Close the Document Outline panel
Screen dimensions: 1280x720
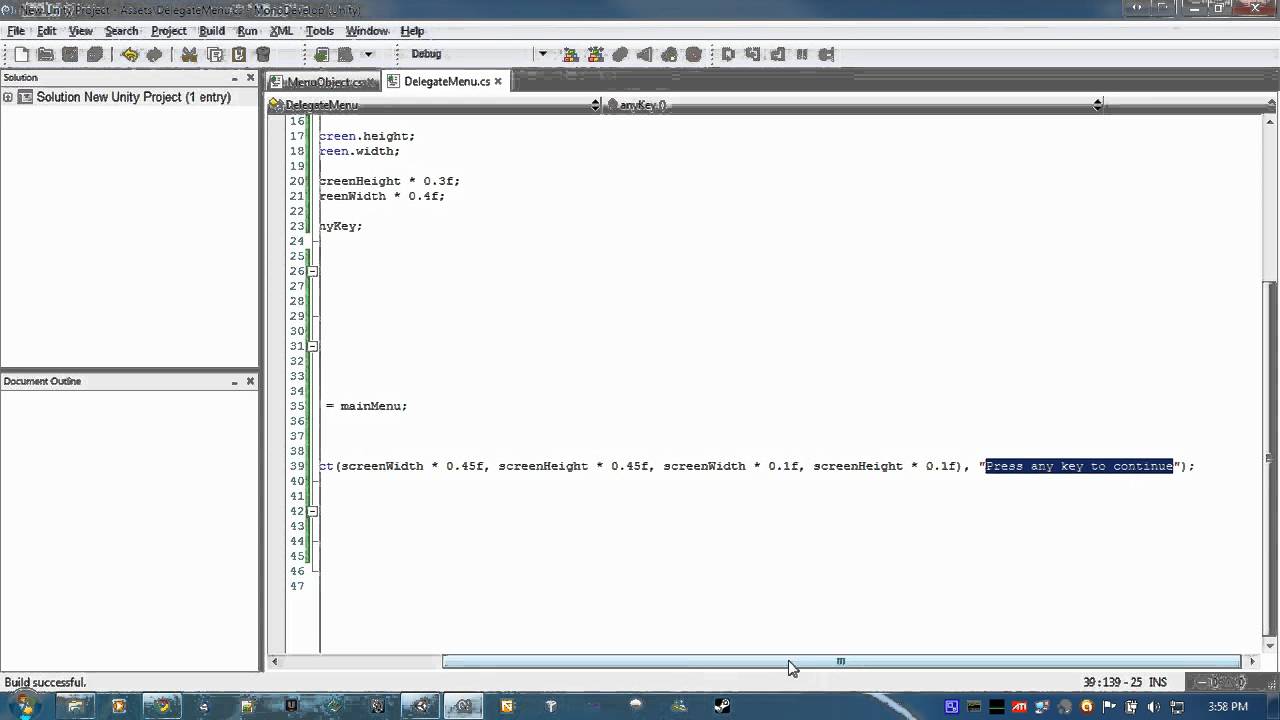point(250,381)
